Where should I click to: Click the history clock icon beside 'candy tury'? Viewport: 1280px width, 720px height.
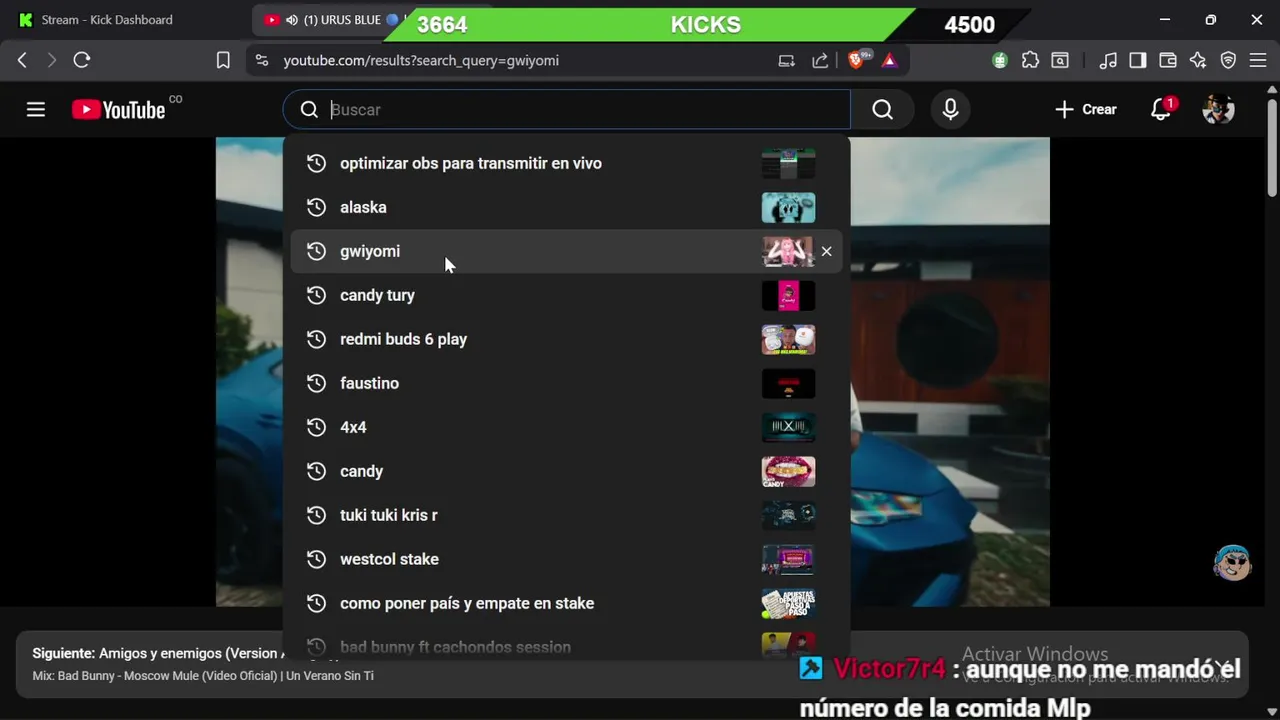[x=316, y=295]
